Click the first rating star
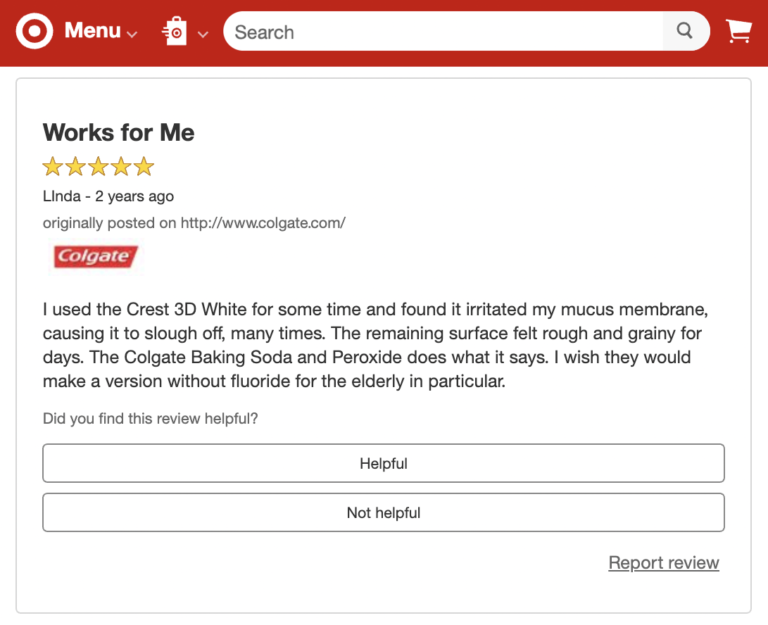Viewport: 768px width, 625px height. (53, 167)
